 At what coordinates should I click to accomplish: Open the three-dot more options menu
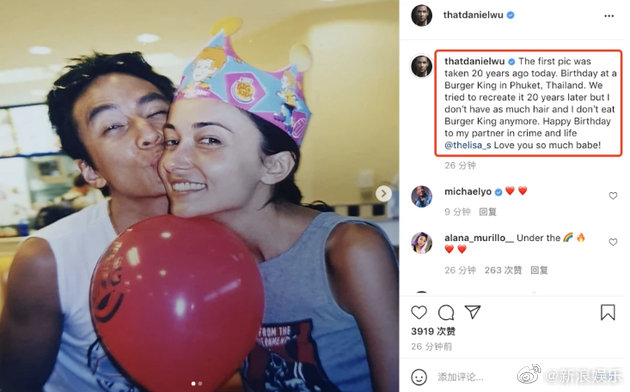[x=609, y=16]
